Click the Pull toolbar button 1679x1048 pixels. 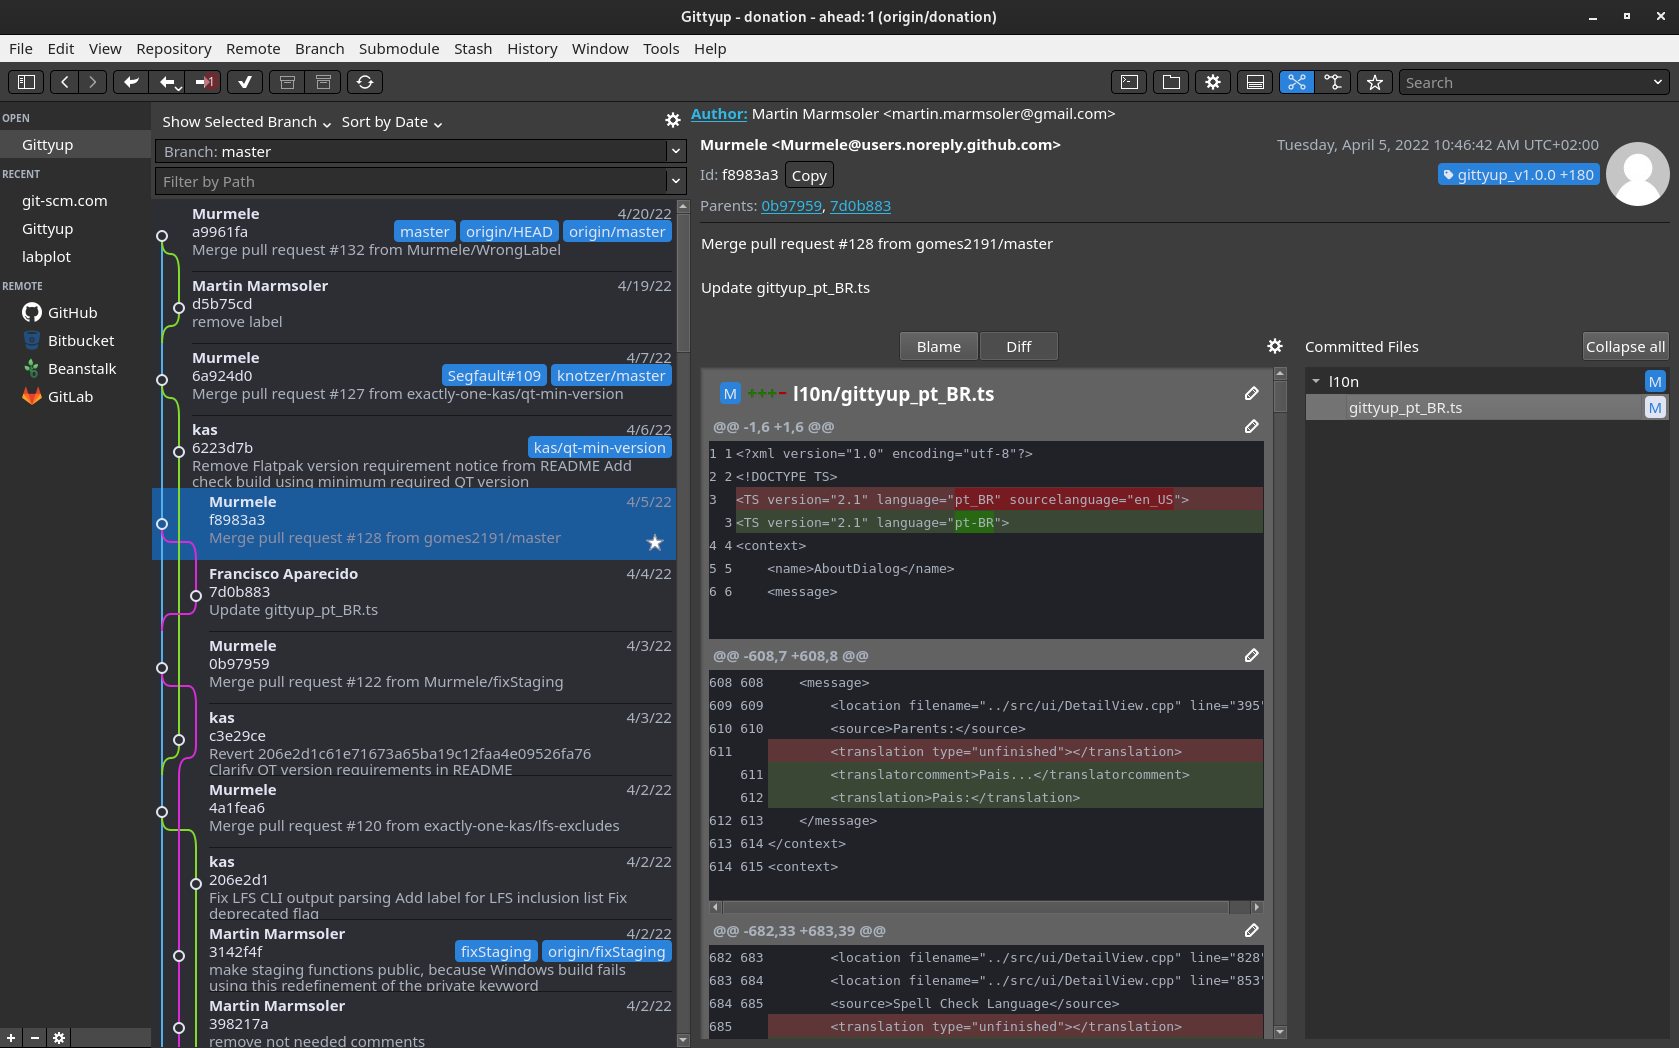pos(168,82)
